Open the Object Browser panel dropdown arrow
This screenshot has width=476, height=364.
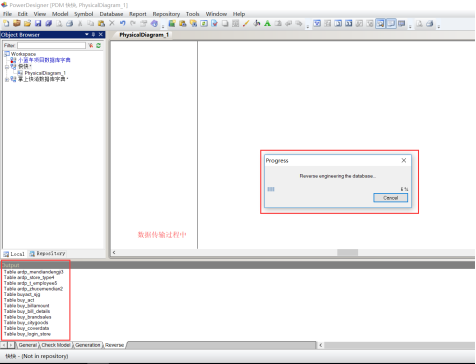(x=87, y=34)
